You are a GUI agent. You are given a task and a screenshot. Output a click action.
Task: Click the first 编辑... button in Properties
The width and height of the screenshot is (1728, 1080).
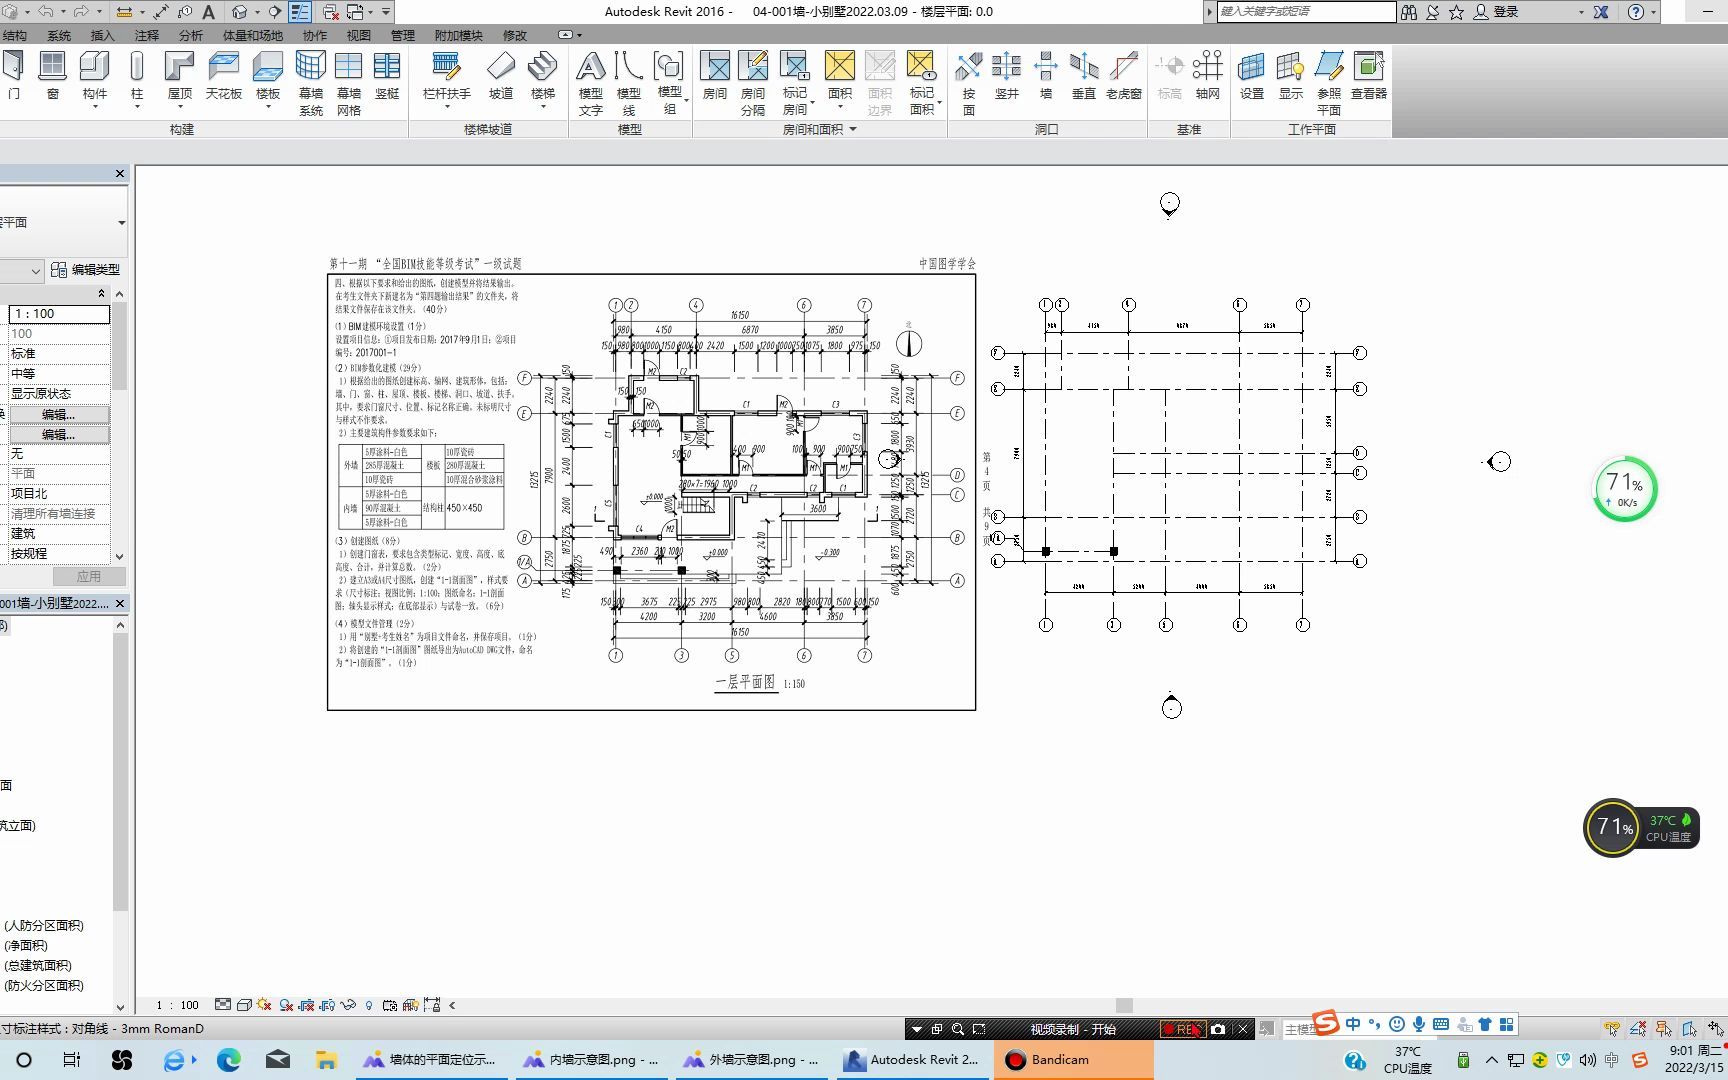click(x=59, y=414)
